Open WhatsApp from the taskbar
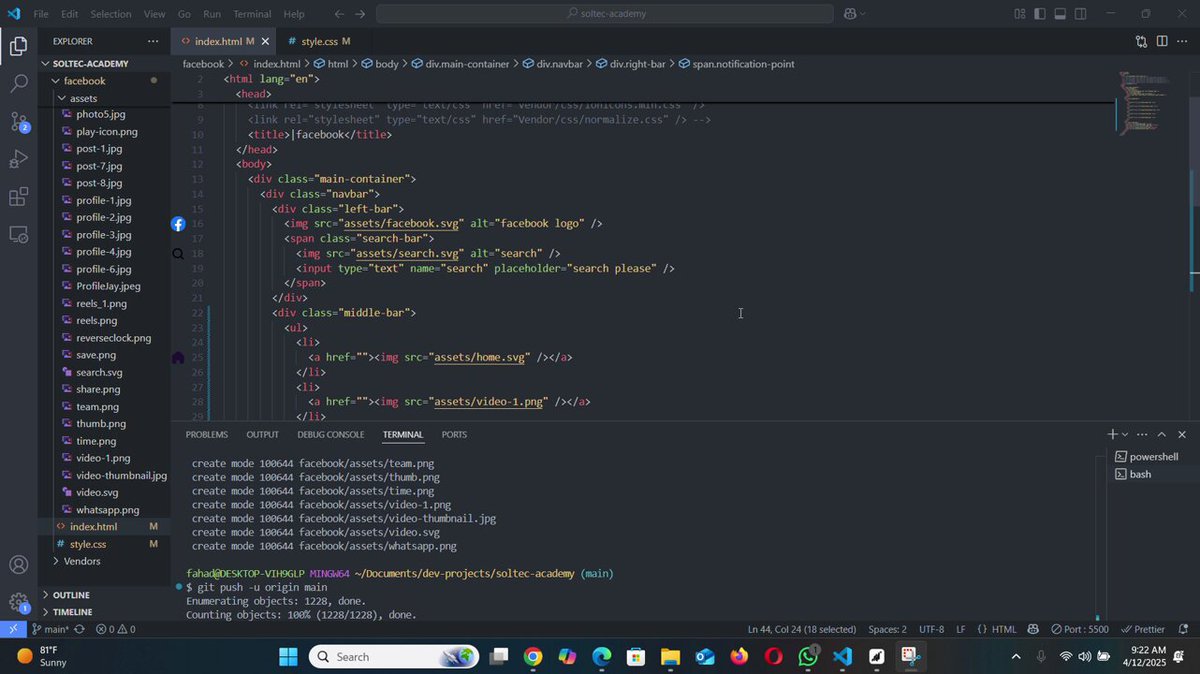This screenshot has width=1200, height=674. pos(808,657)
